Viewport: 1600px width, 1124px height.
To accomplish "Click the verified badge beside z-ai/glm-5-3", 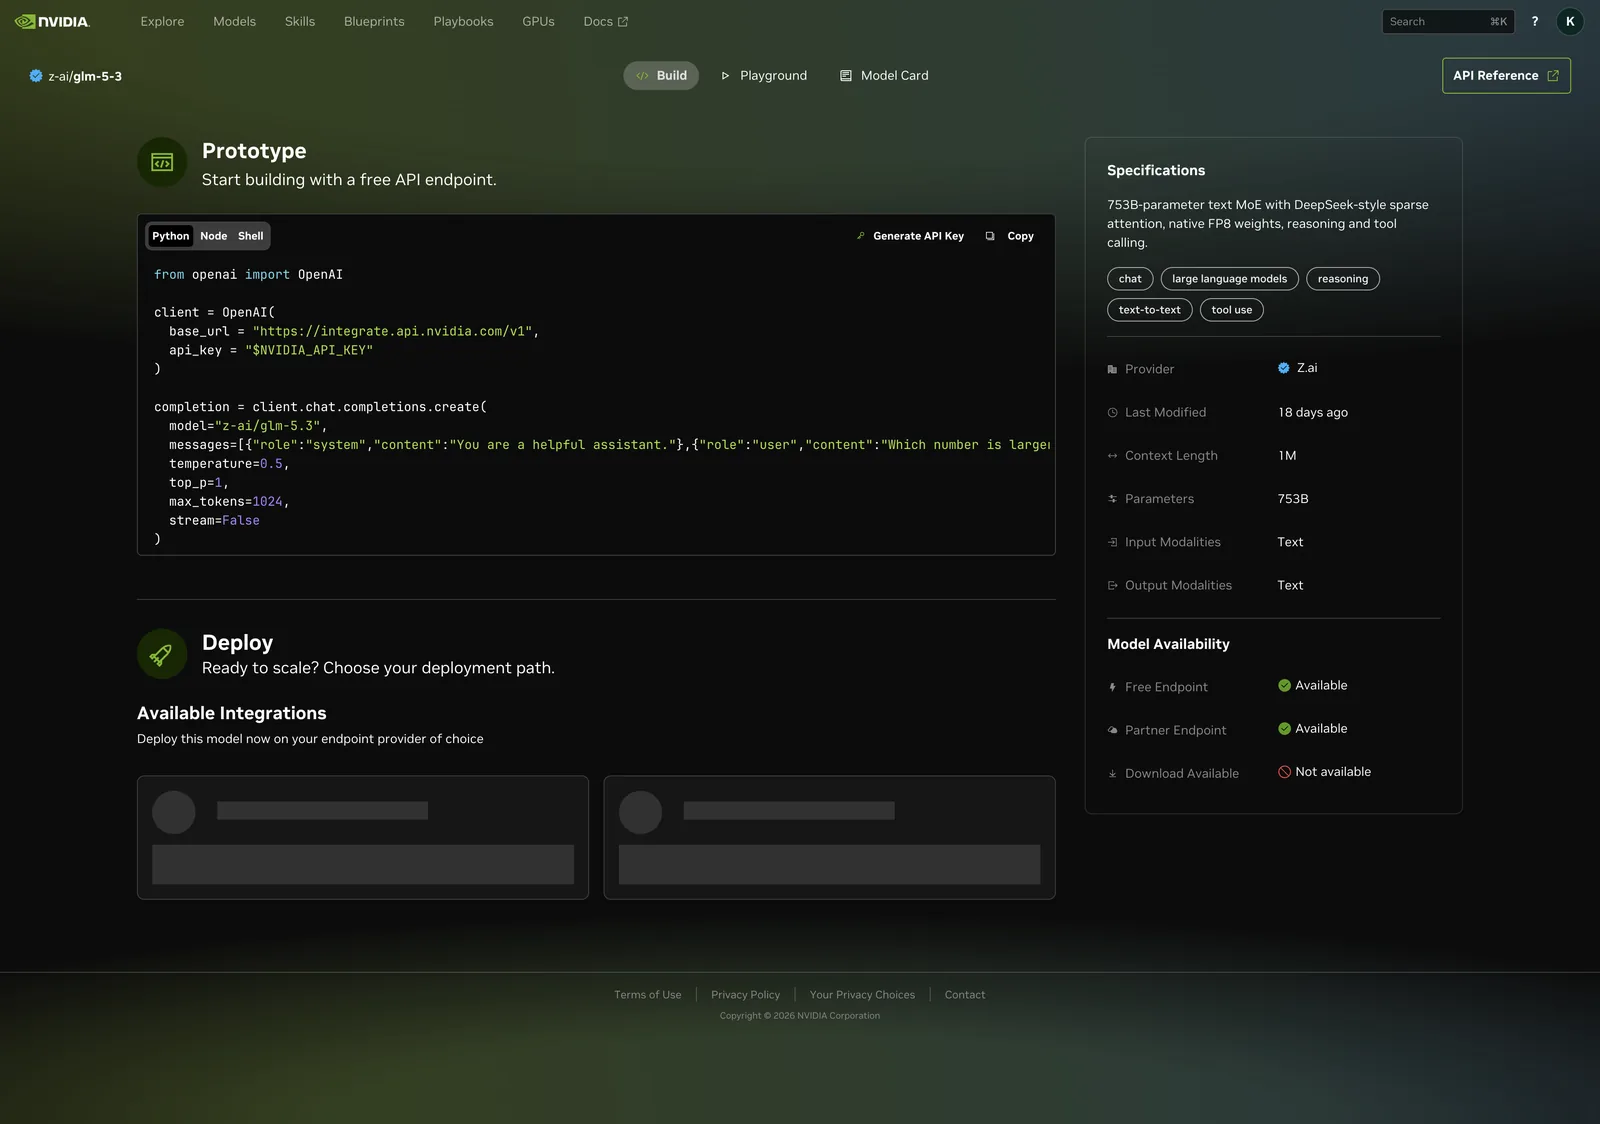I will 36,76.
